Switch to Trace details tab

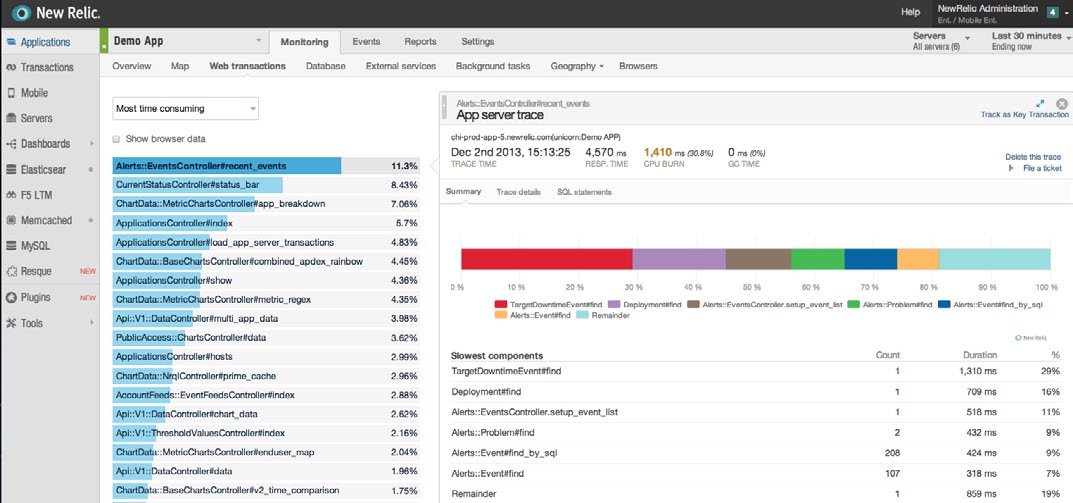point(519,192)
